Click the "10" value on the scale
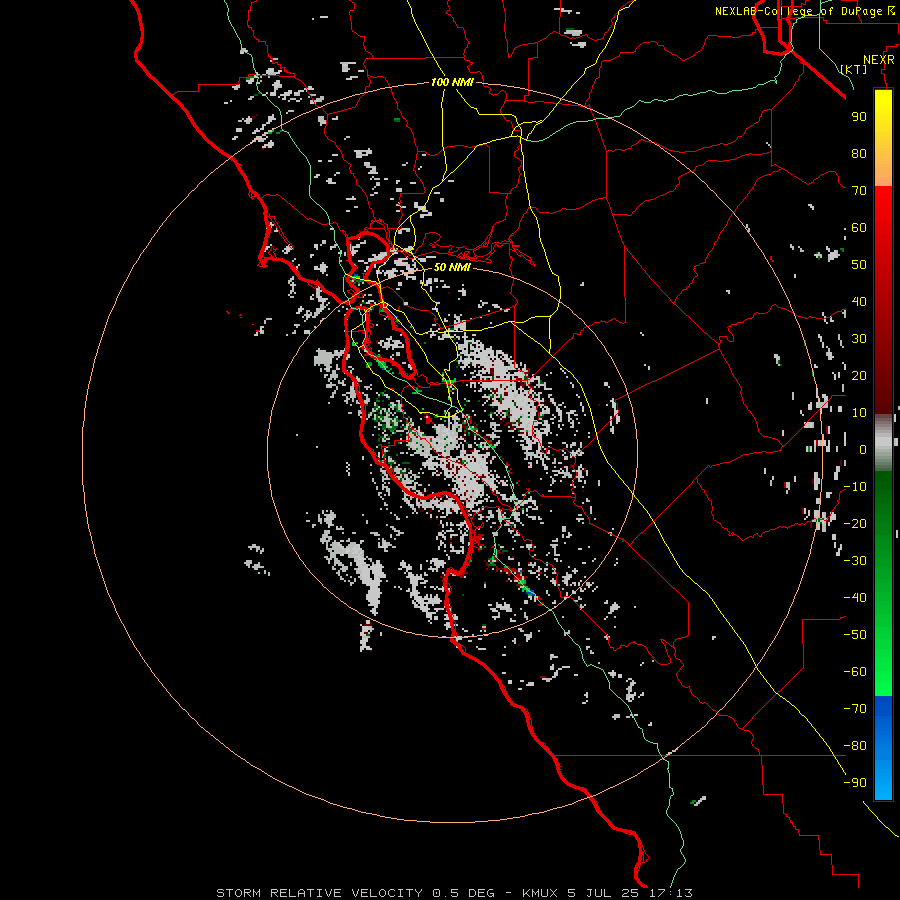 (x=859, y=413)
